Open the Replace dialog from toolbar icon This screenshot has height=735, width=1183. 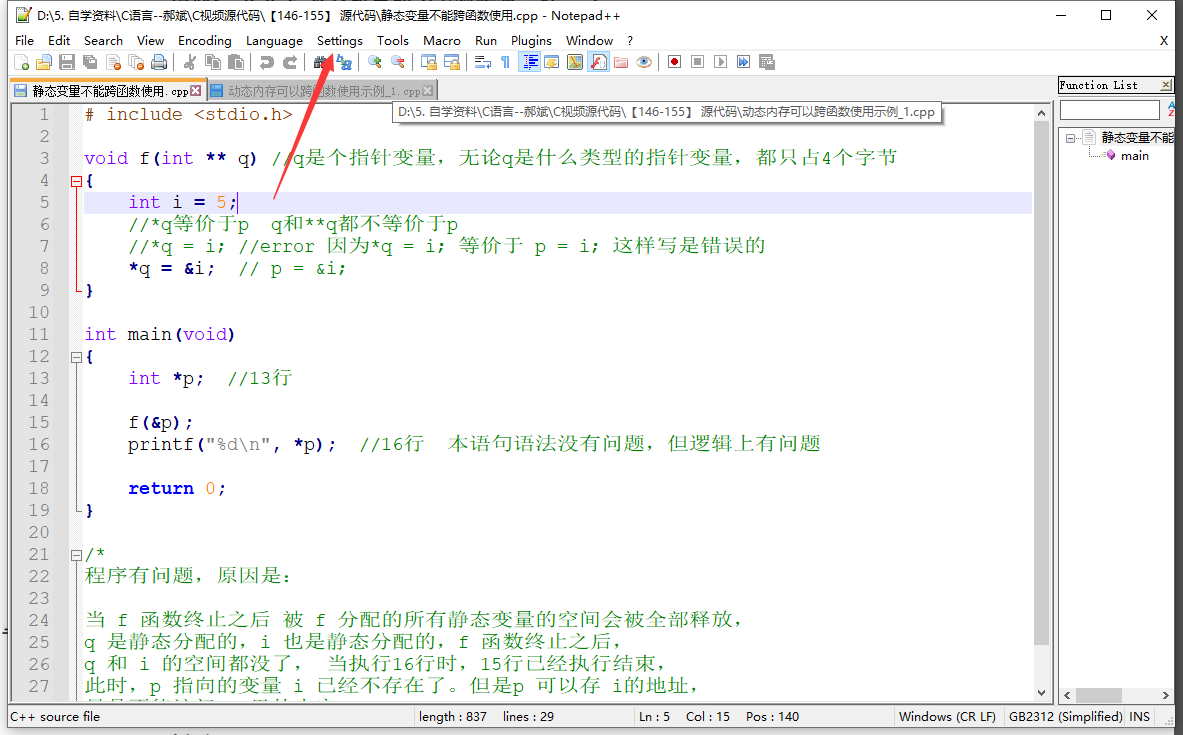click(344, 62)
